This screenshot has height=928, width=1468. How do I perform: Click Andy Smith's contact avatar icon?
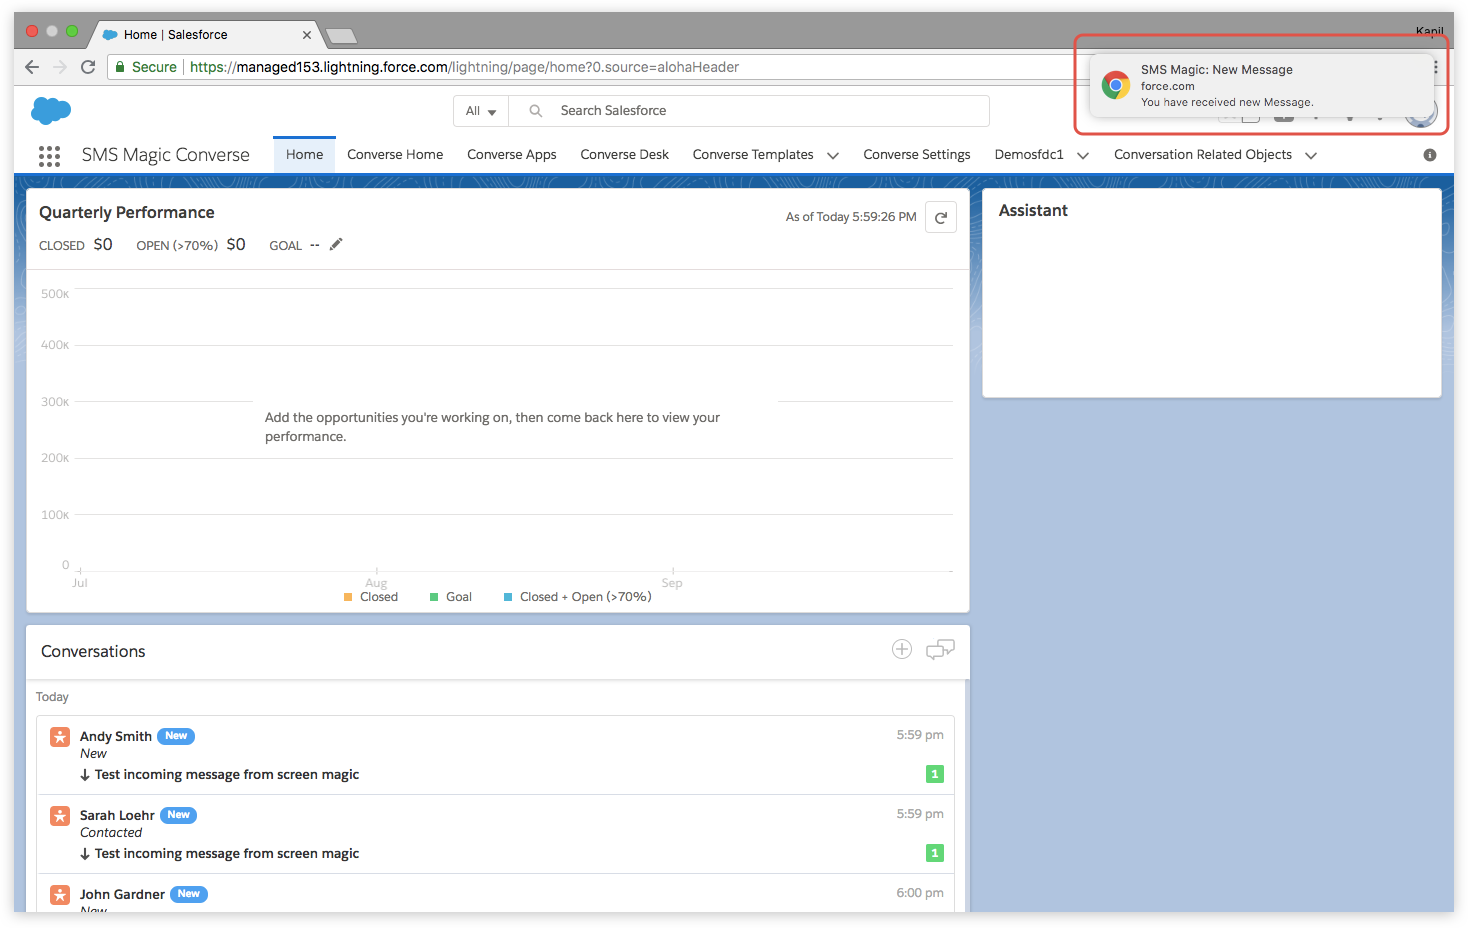(x=60, y=737)
